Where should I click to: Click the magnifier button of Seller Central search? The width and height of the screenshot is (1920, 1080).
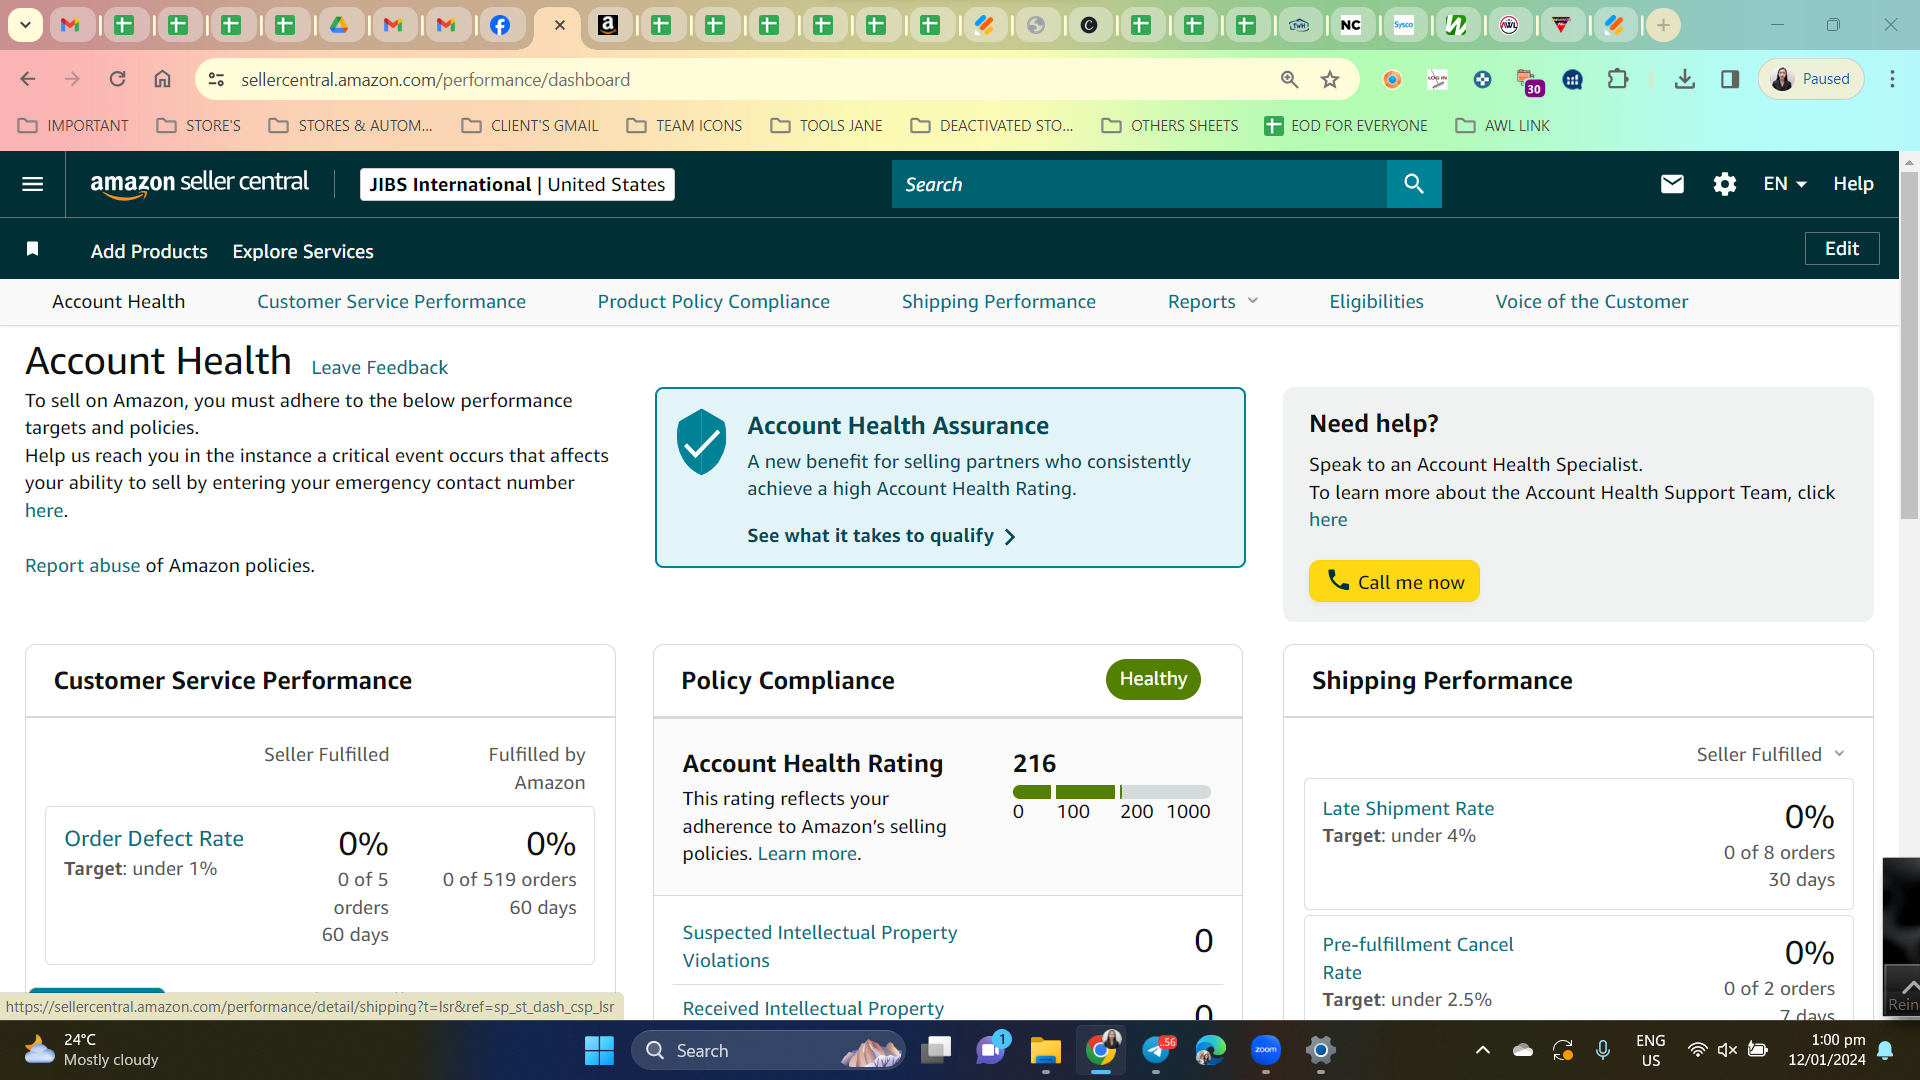(x=1414, y=184)
